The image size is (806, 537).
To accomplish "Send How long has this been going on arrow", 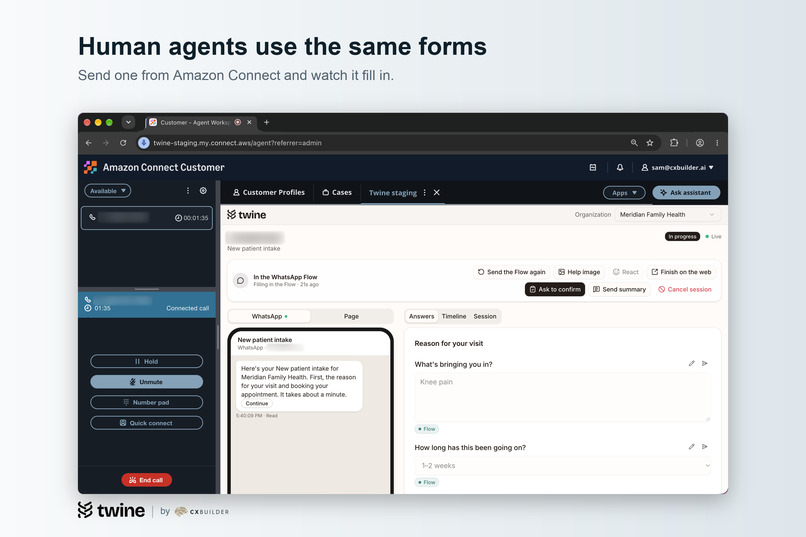I will (705, 447).
